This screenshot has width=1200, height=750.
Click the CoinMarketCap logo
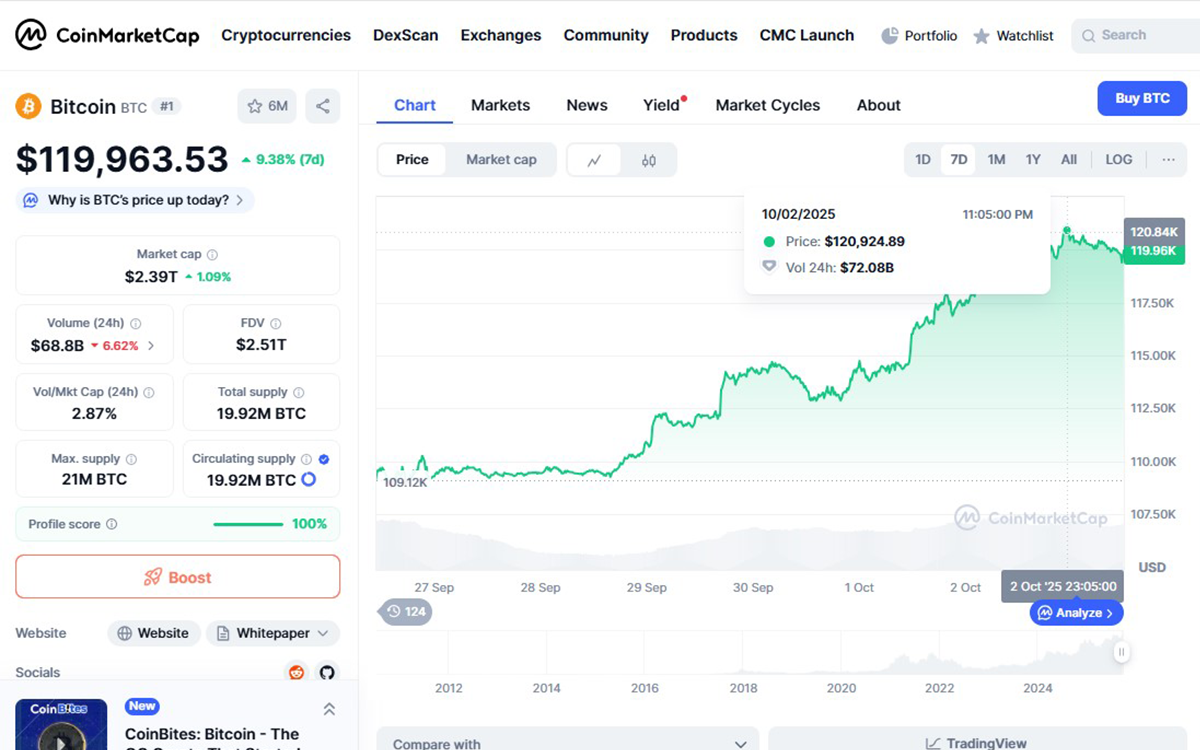coord(106,34)
